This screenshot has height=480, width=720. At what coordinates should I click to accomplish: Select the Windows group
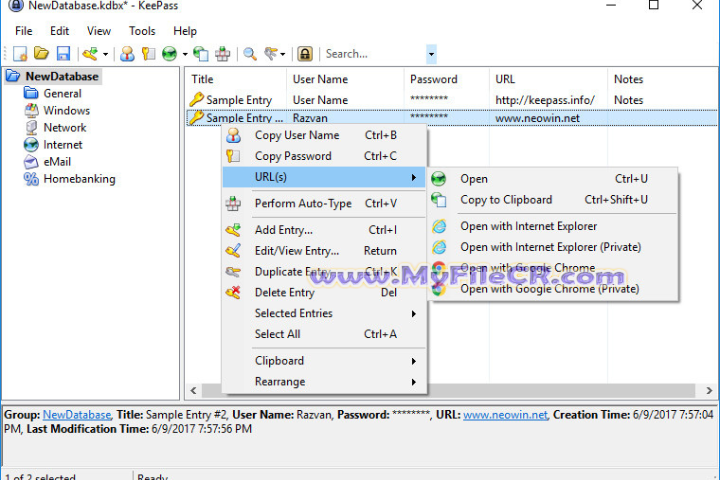(67, 110)
